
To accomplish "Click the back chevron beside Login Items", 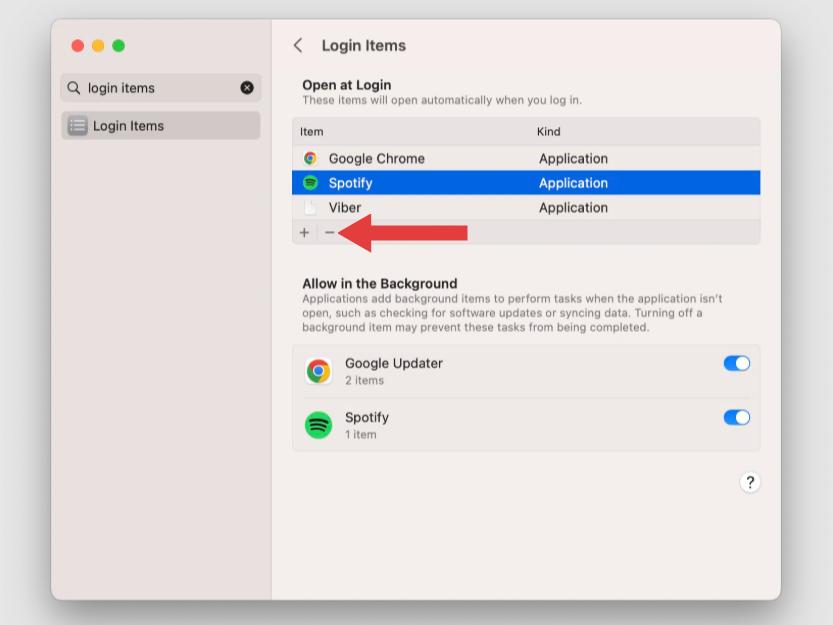I will pyautogui.click(x=298, y=46).
